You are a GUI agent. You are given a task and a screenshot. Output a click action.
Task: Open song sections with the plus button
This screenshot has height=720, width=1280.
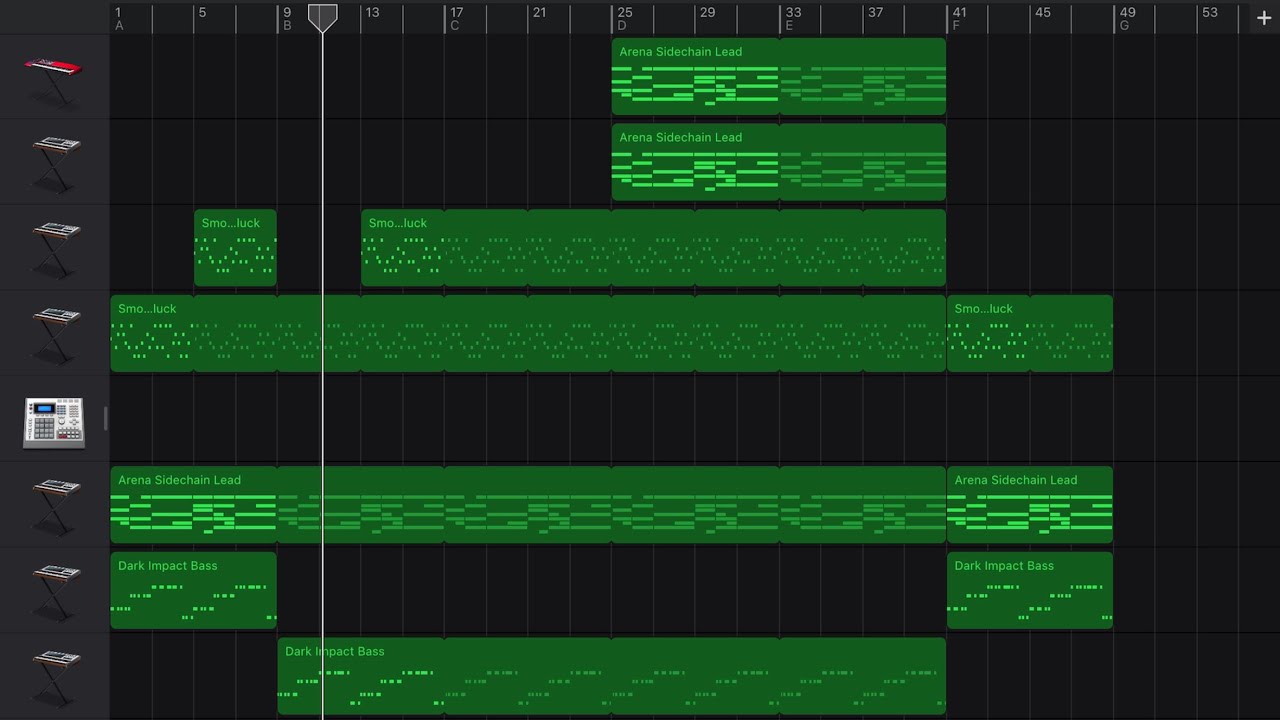tap(1264, 18)
